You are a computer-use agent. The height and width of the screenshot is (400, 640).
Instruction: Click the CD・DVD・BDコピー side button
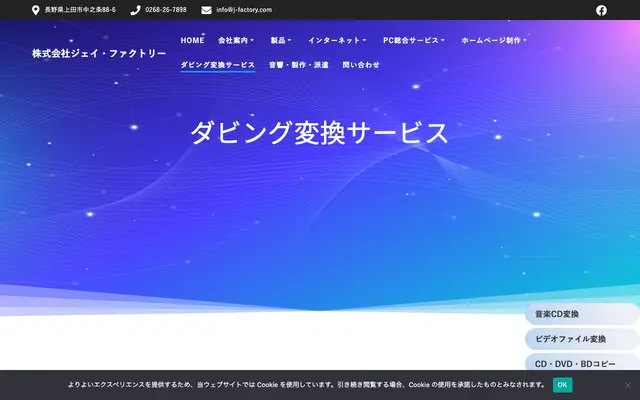(x=582, y=362)
